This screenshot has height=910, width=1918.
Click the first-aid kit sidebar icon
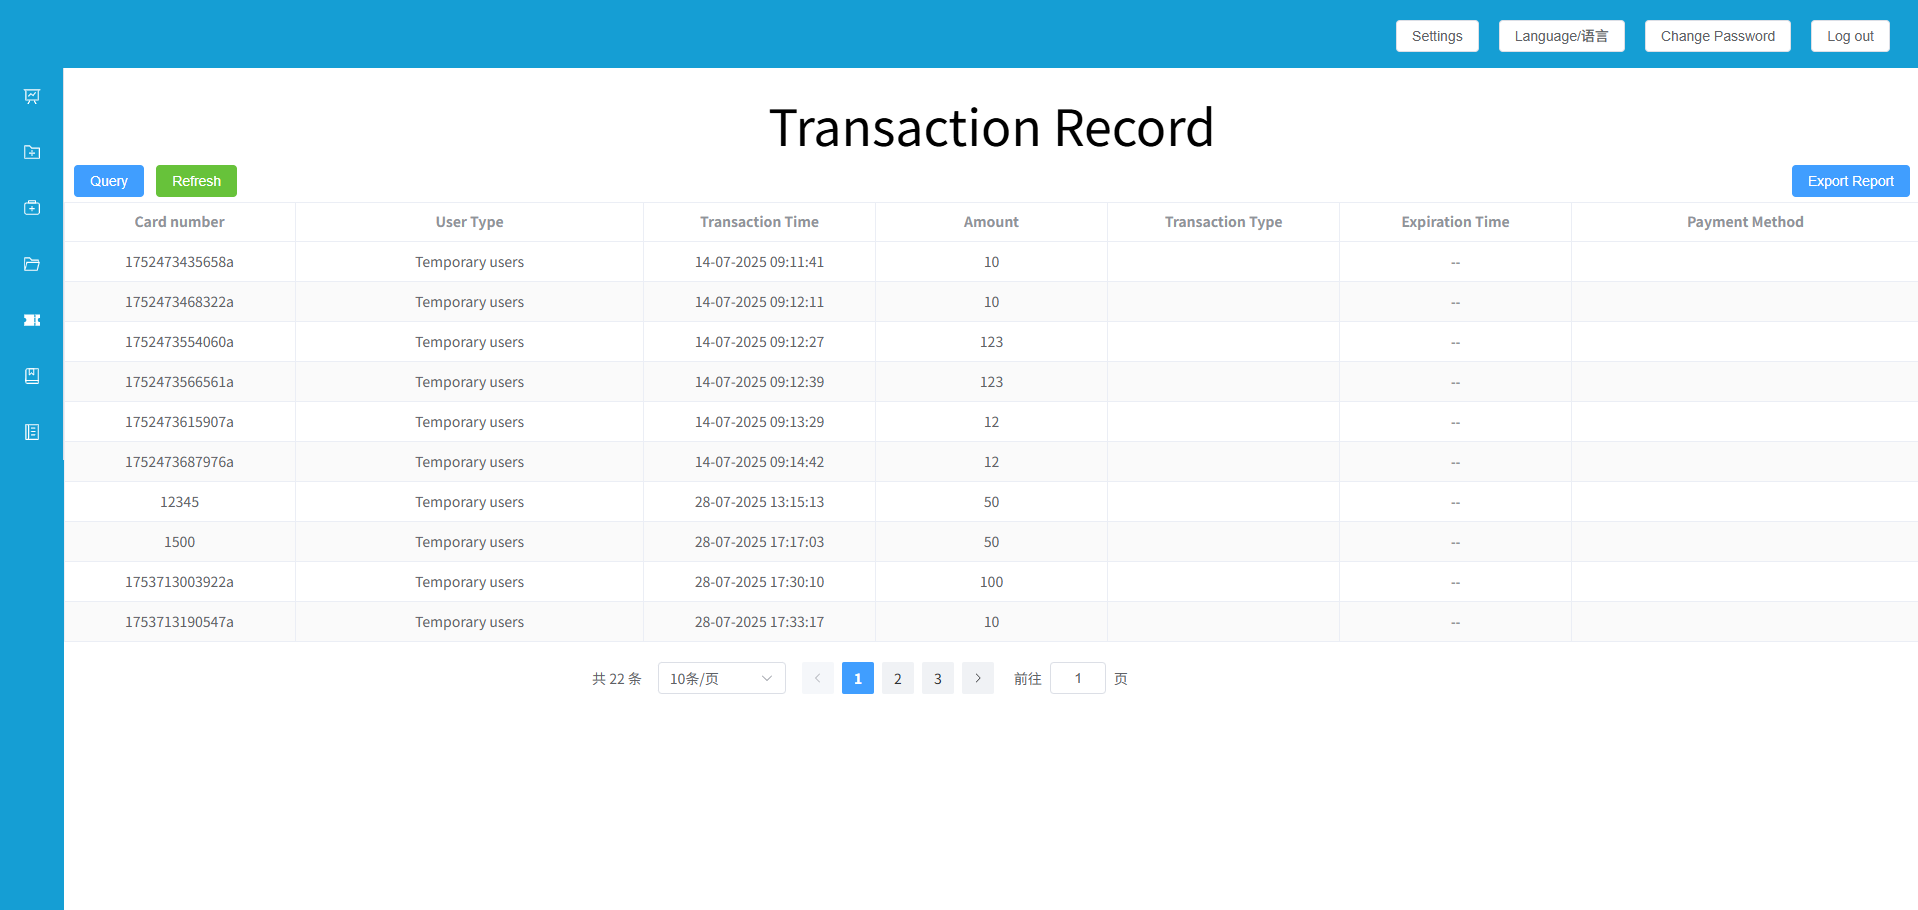[32, 208]
